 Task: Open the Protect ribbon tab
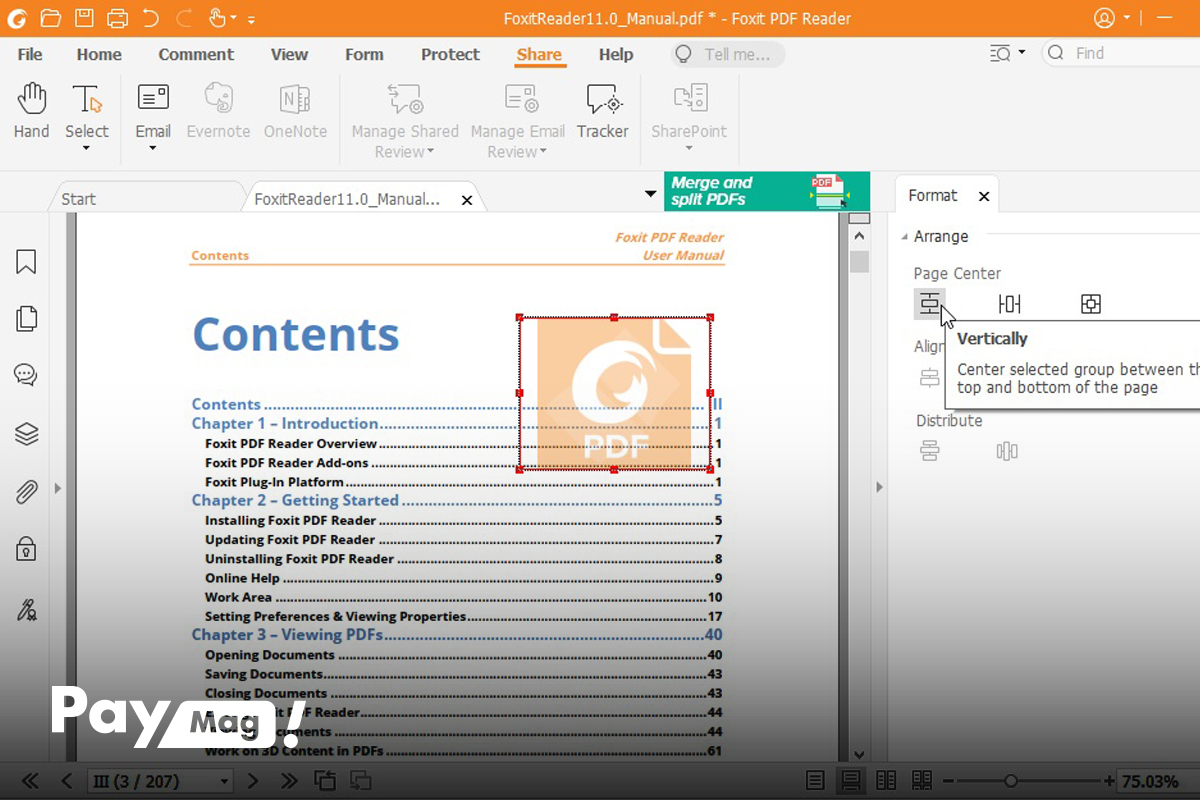(x=450, y=54)
